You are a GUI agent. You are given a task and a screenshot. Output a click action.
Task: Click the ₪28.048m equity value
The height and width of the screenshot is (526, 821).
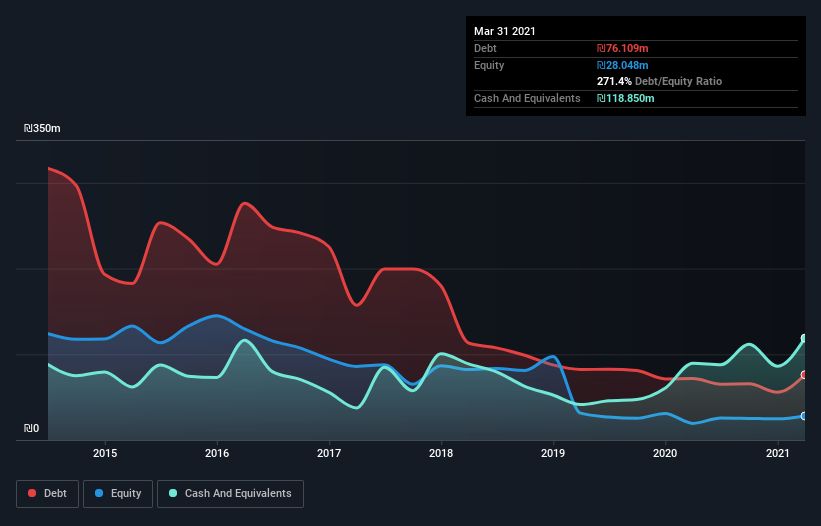(x=623, y=65)
